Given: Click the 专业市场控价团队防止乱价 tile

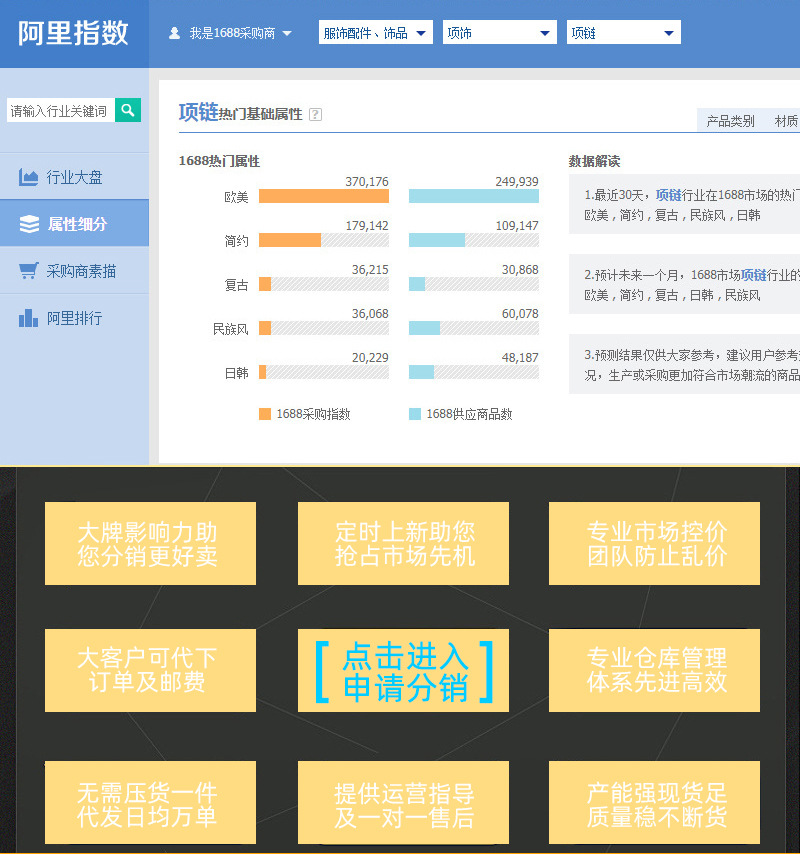Looking at the screenshot, I should tap(654, 544).
